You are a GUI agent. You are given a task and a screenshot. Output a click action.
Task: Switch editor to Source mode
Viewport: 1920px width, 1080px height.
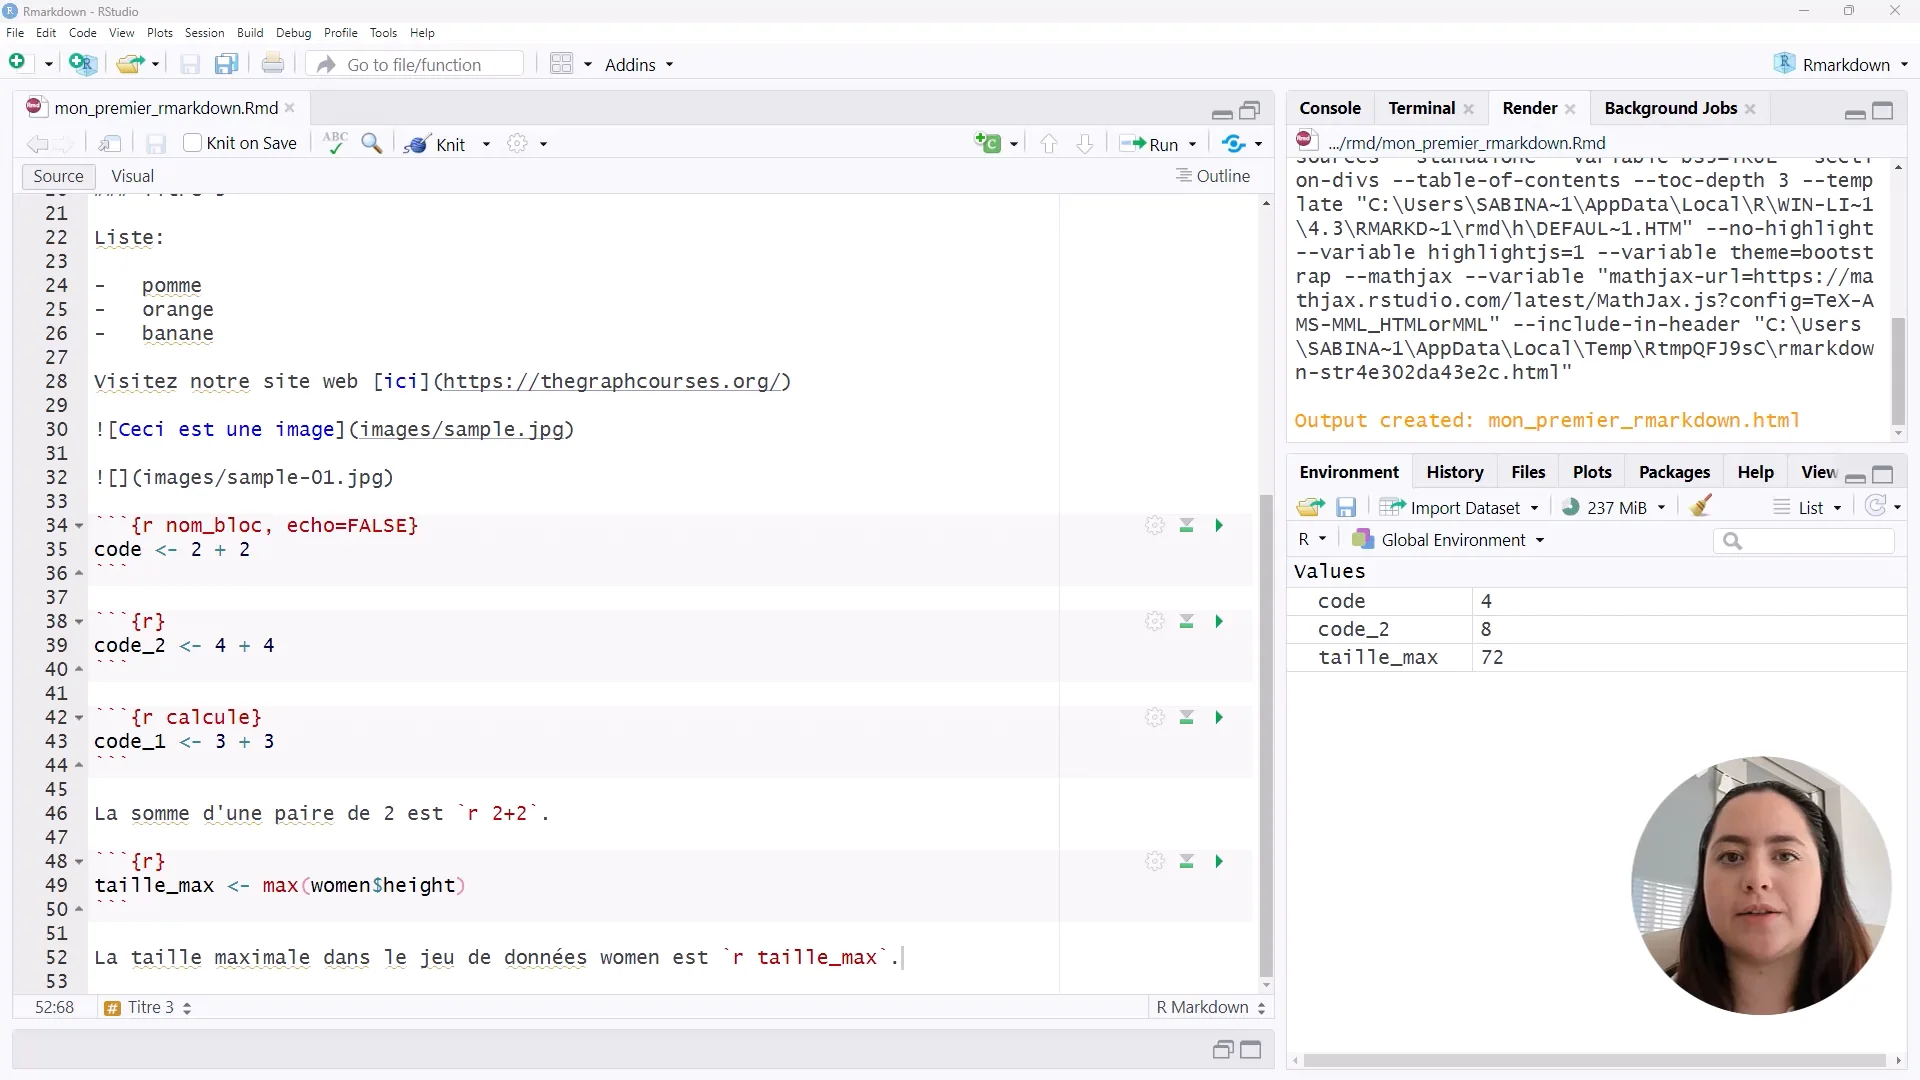[58, 176]
